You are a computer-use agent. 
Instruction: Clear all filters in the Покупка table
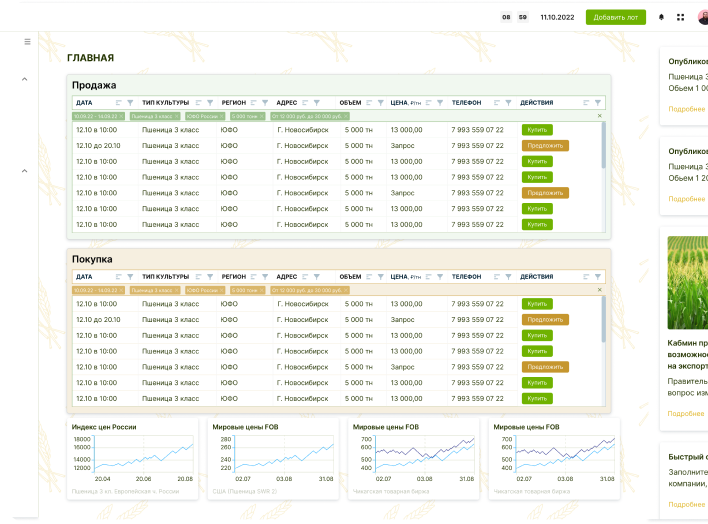pos(600,290)
